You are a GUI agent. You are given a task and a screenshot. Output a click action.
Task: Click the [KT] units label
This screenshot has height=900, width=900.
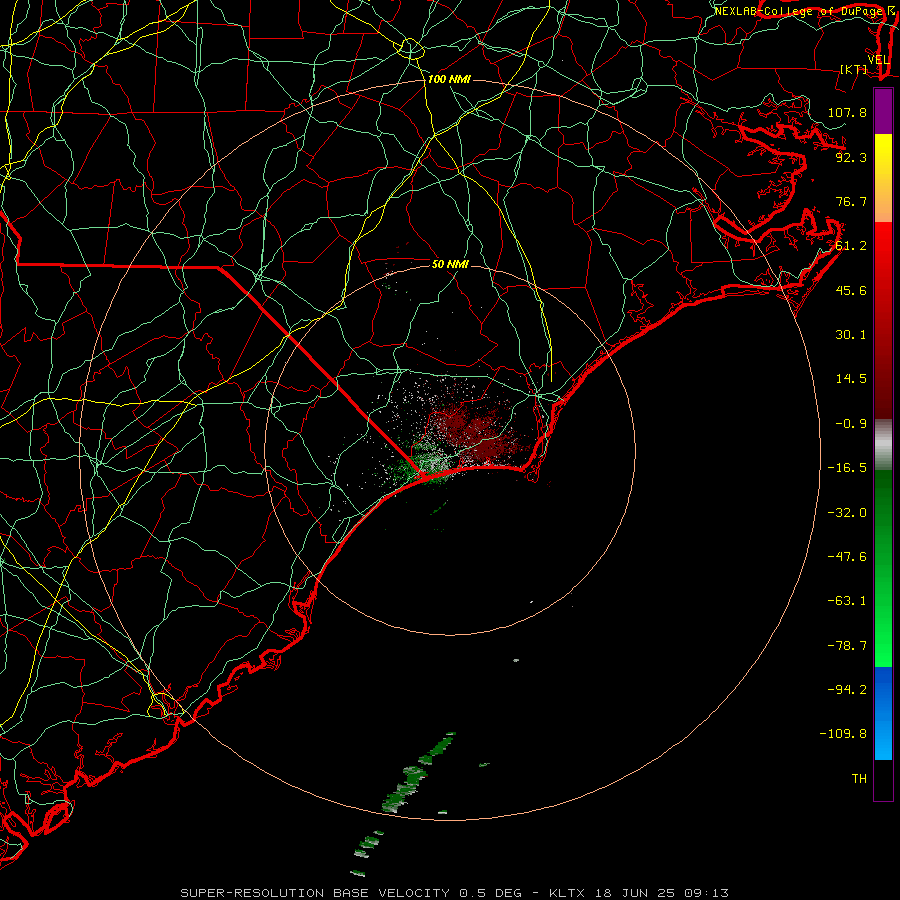[854, 69]
